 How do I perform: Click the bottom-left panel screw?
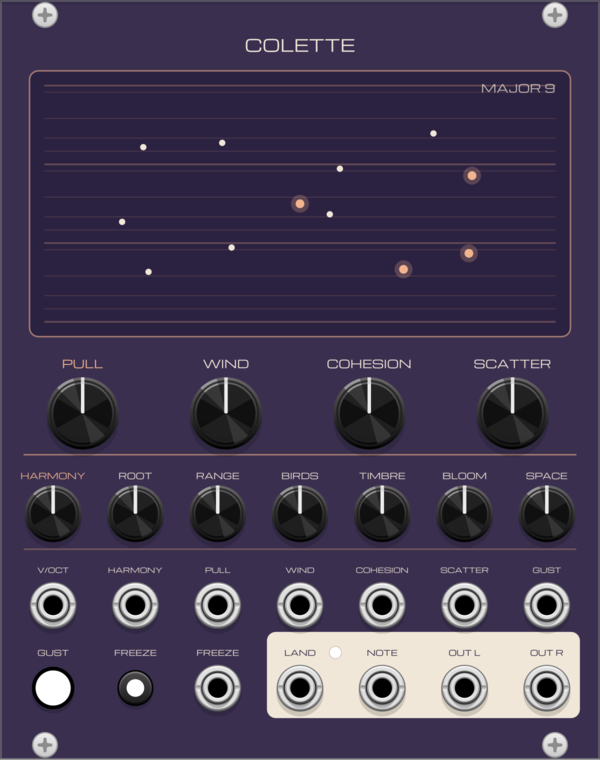pyautogui.click(x=45, y=744)
